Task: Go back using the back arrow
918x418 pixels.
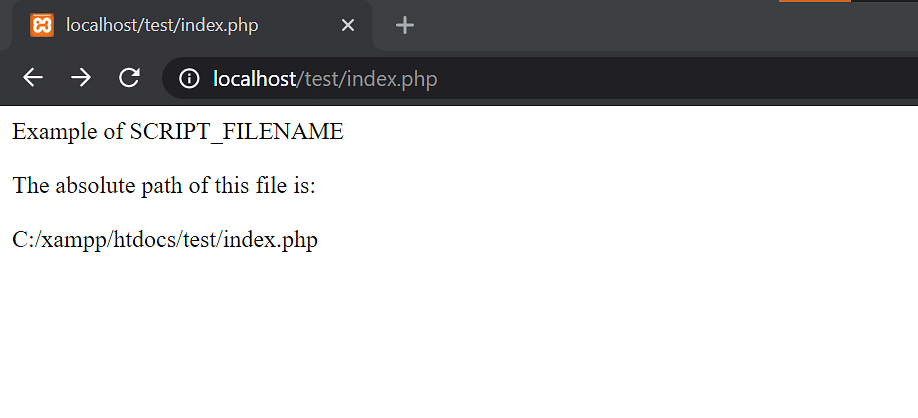Action: 33,77
